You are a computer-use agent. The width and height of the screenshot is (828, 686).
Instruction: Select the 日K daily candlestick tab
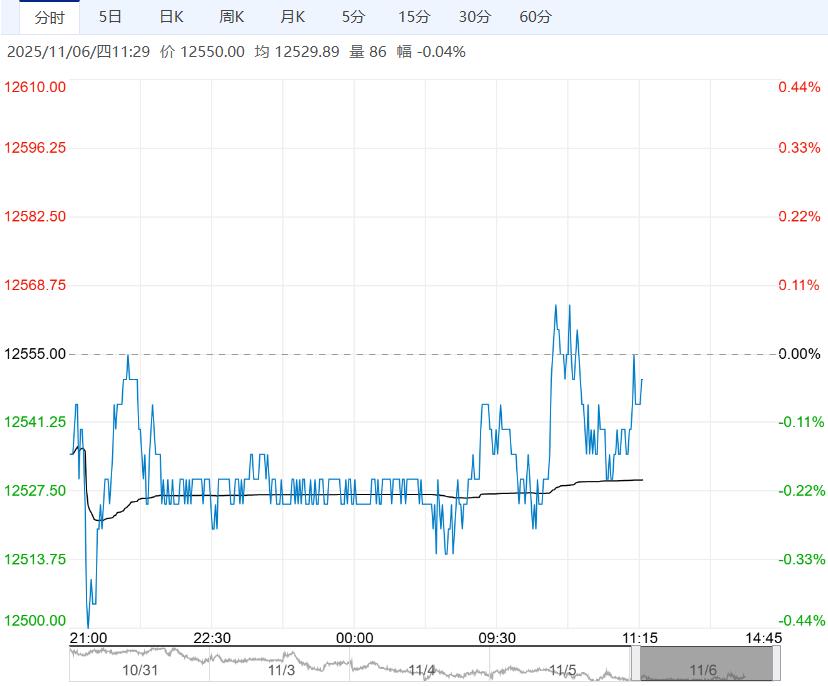pyautogui.click(x=172, y=17)
